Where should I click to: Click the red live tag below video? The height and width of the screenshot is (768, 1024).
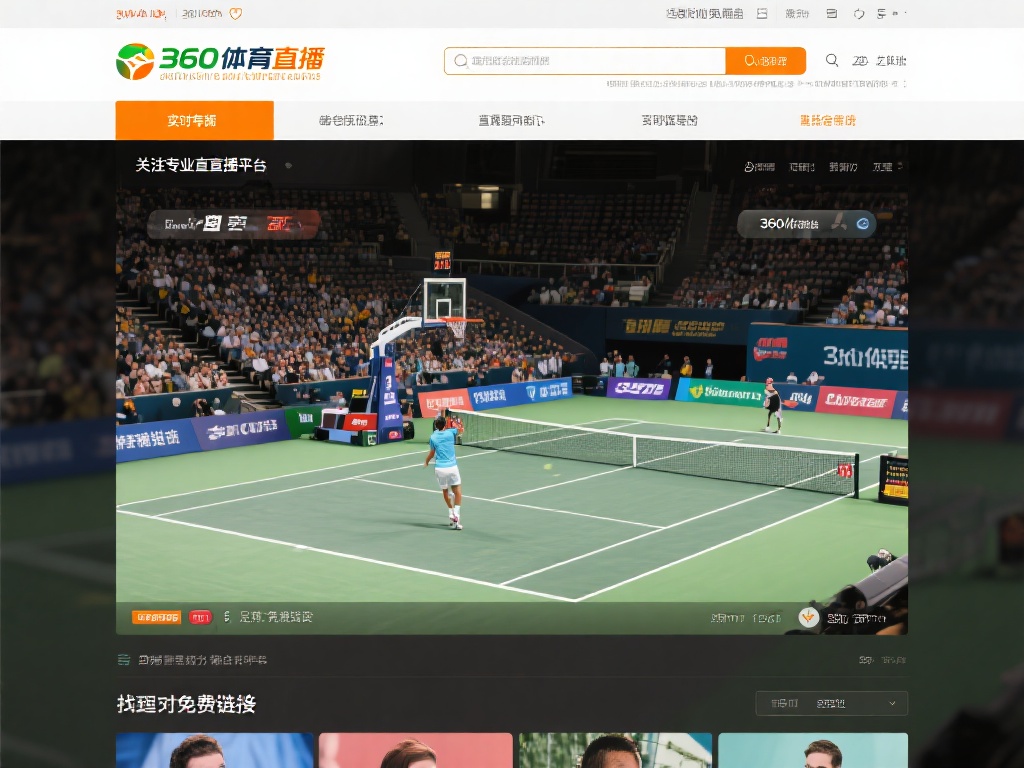[x=200, y=618]
